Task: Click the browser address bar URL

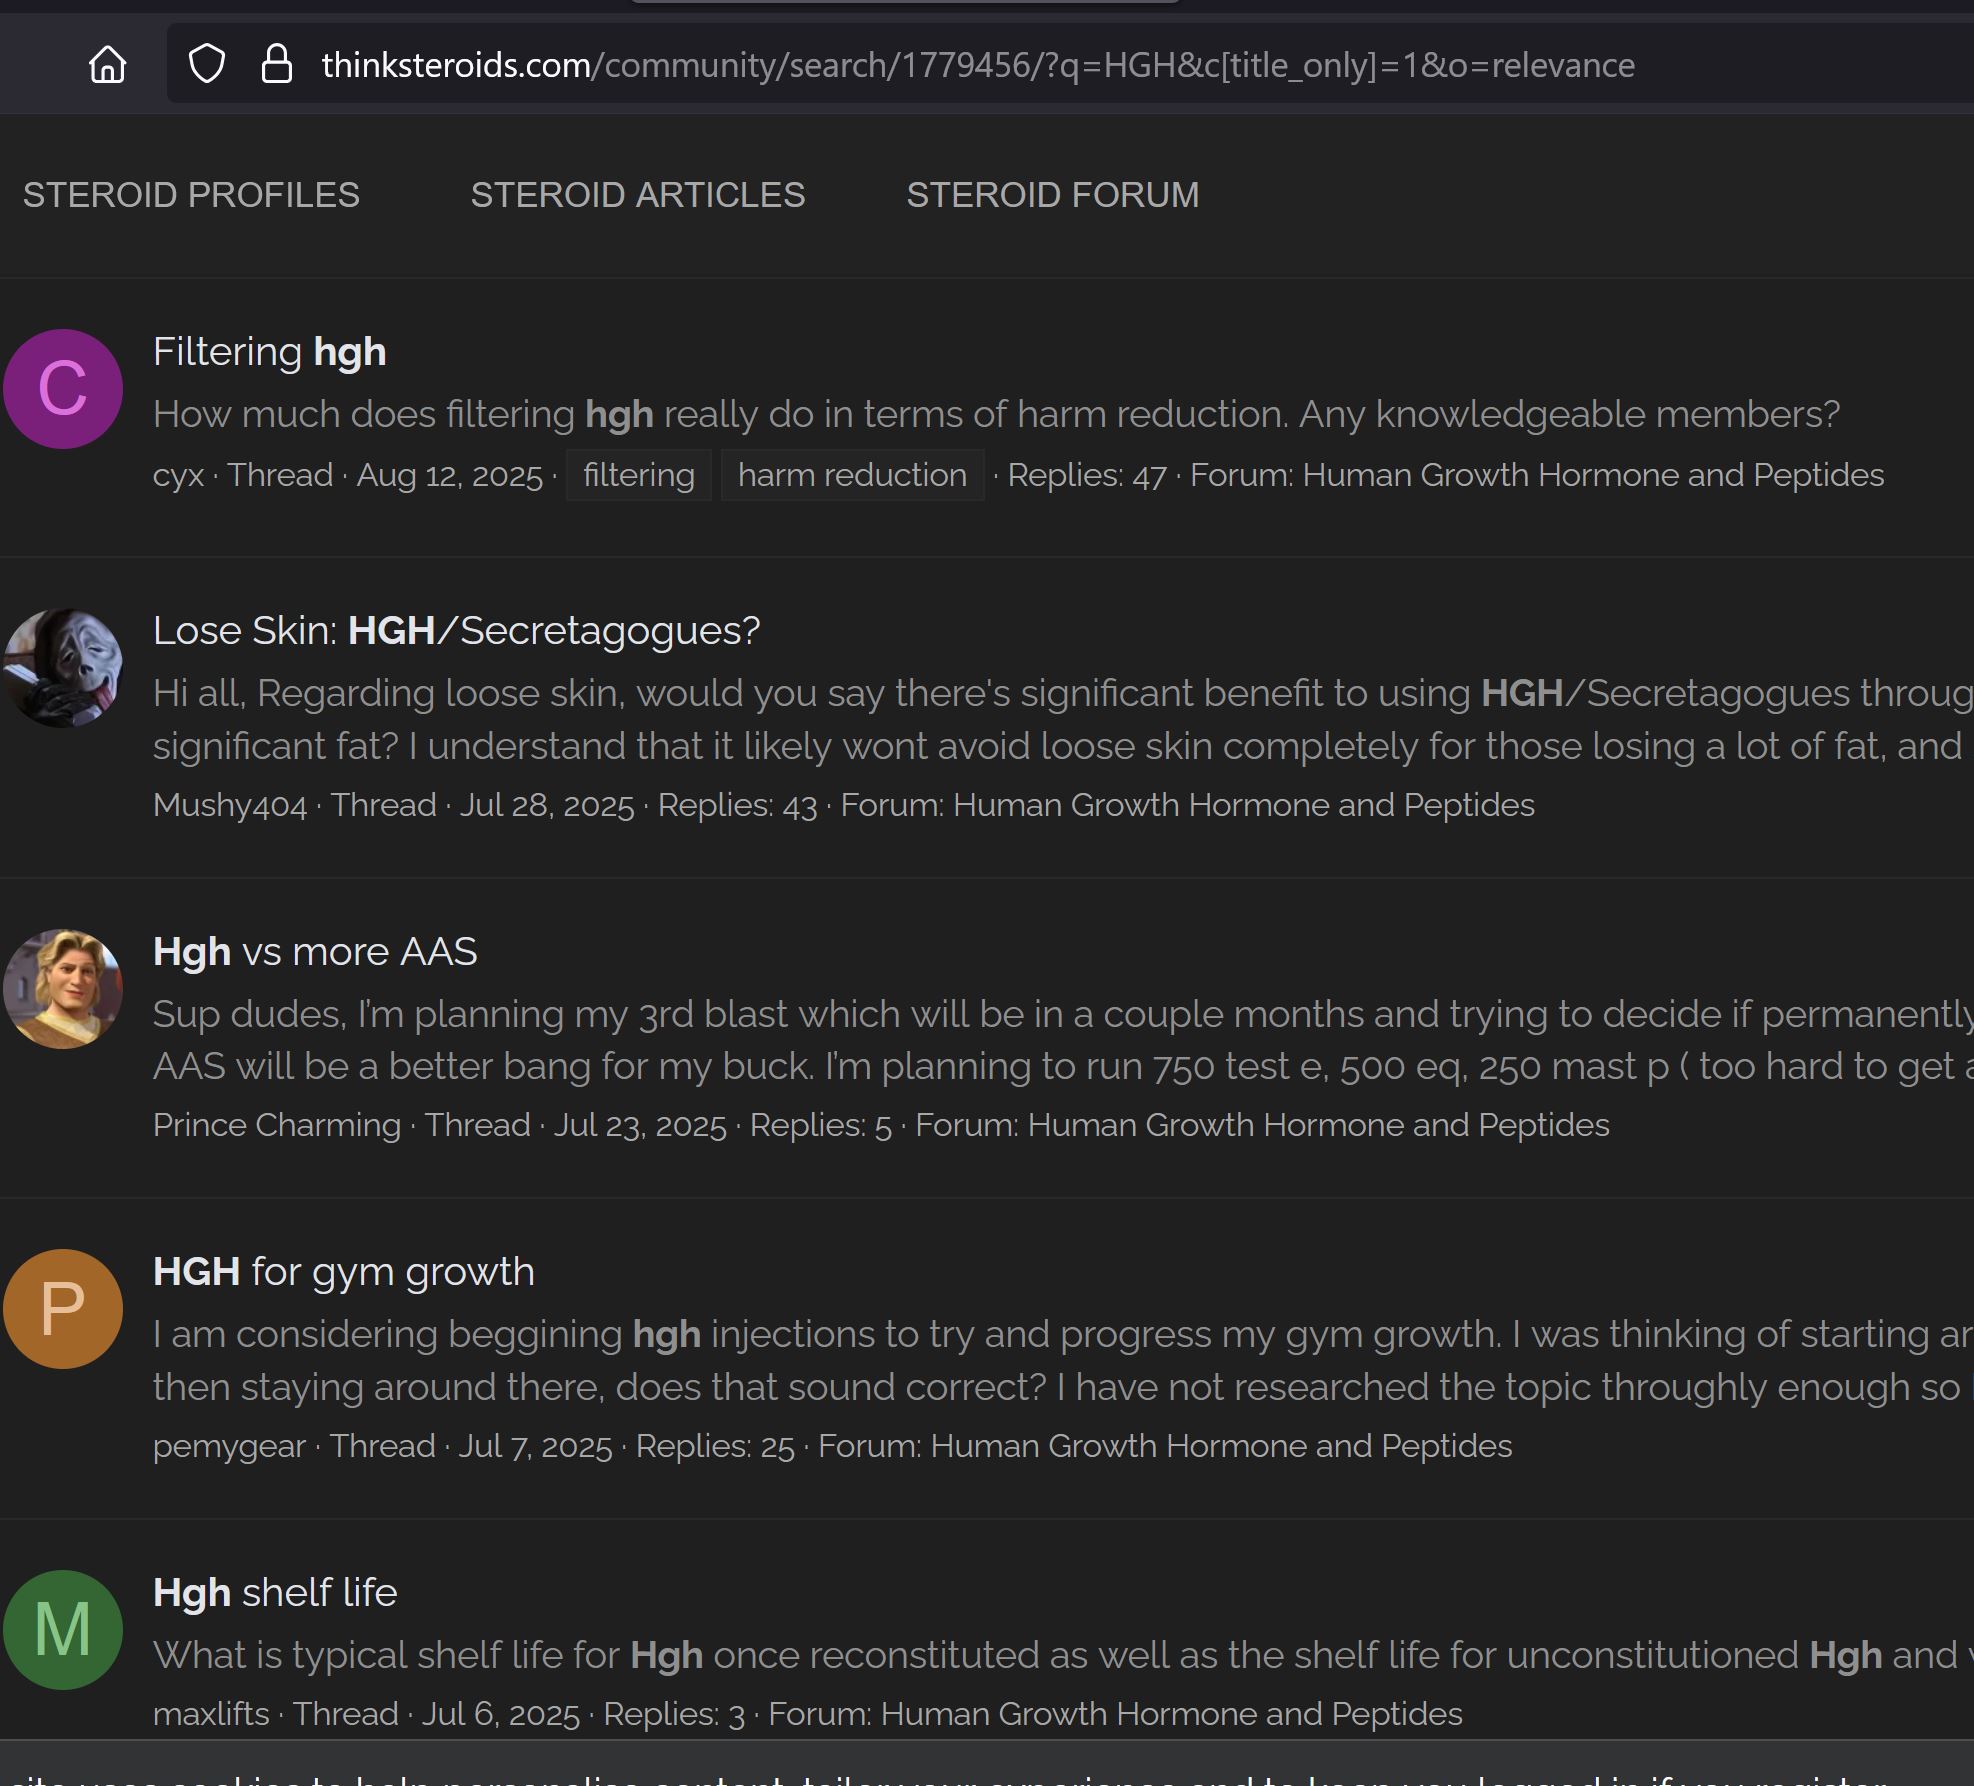Action: (977, 65)
